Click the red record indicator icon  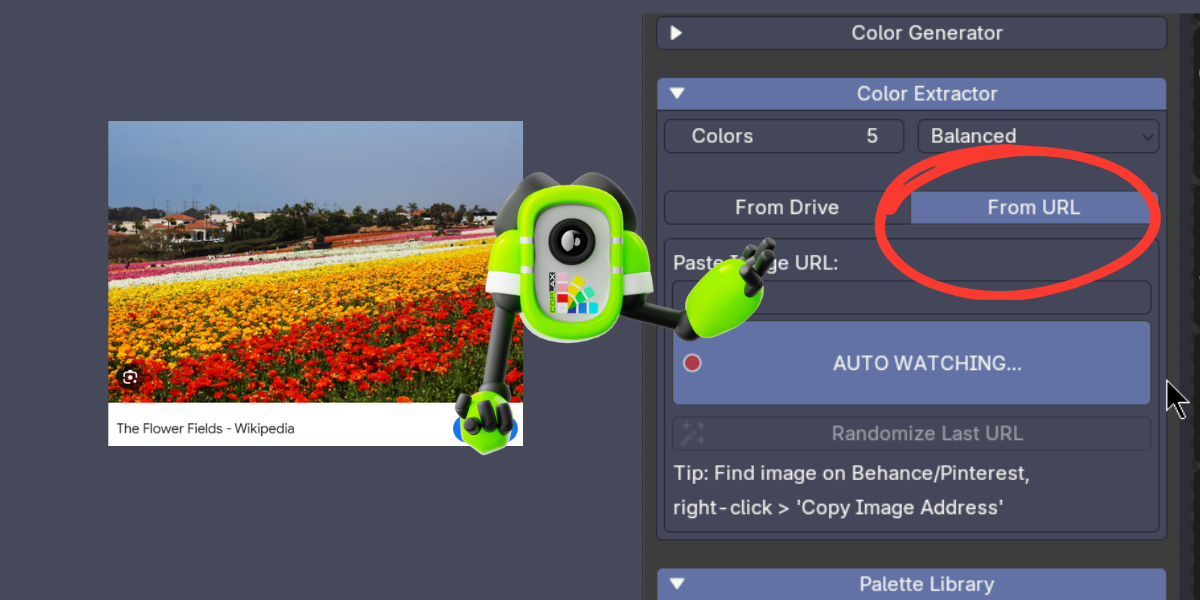coord(692,363)
